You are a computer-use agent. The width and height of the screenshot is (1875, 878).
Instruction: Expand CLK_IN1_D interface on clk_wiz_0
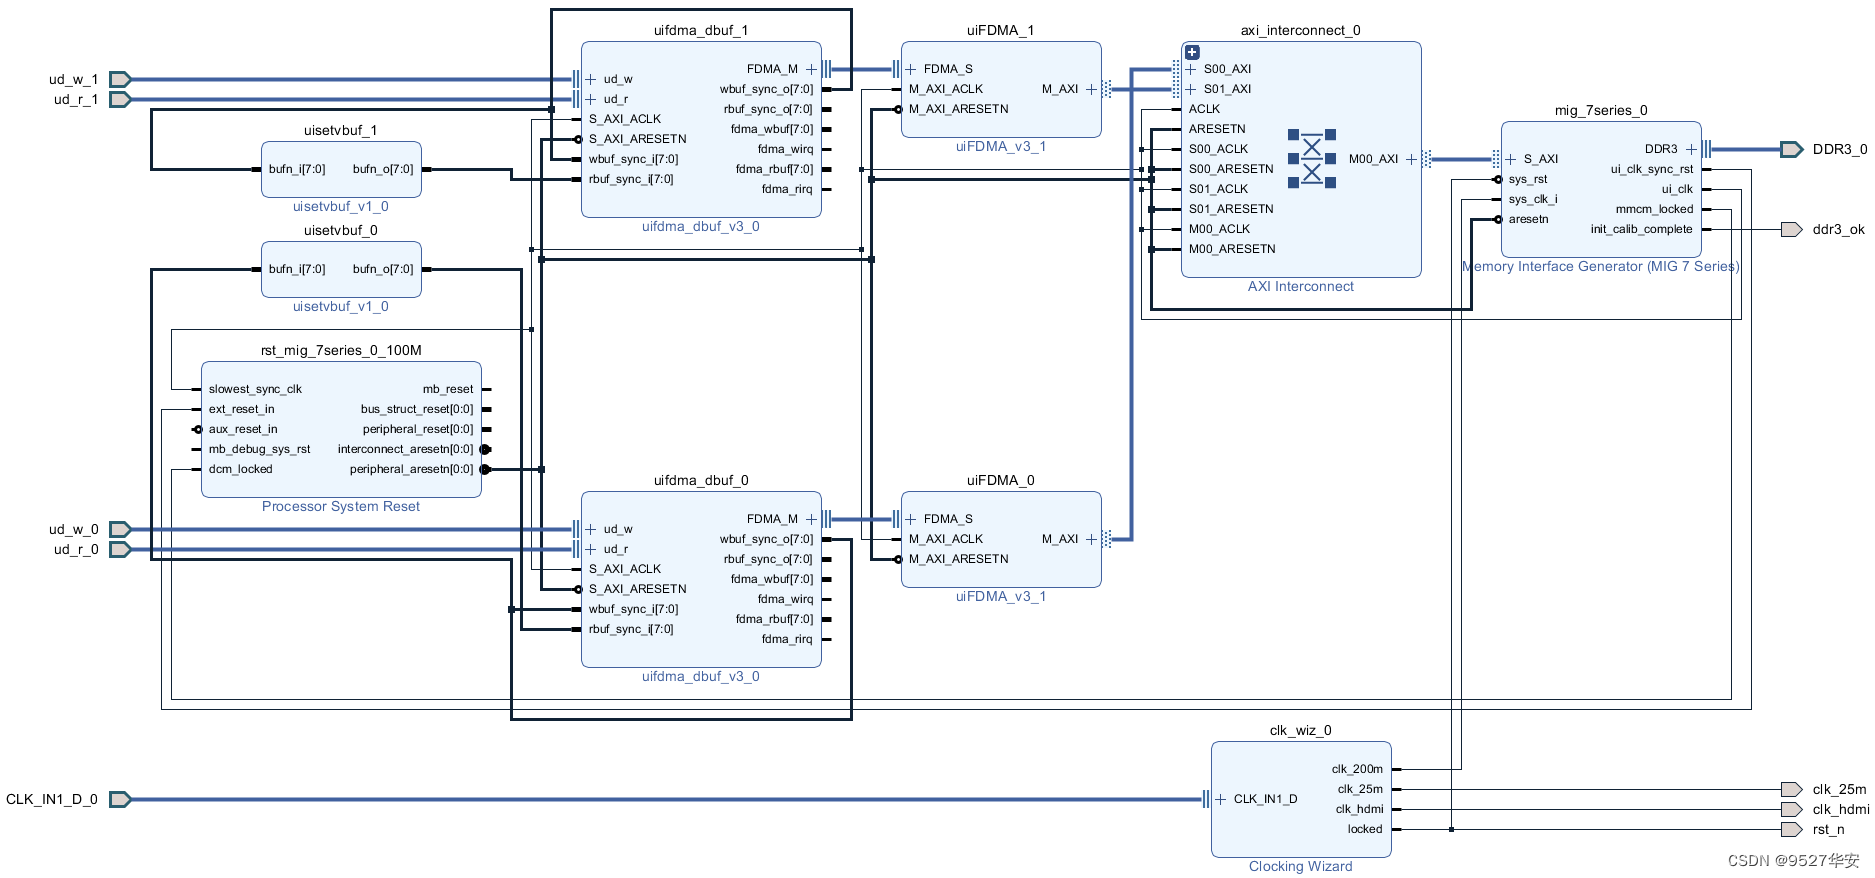(1221, 799)
